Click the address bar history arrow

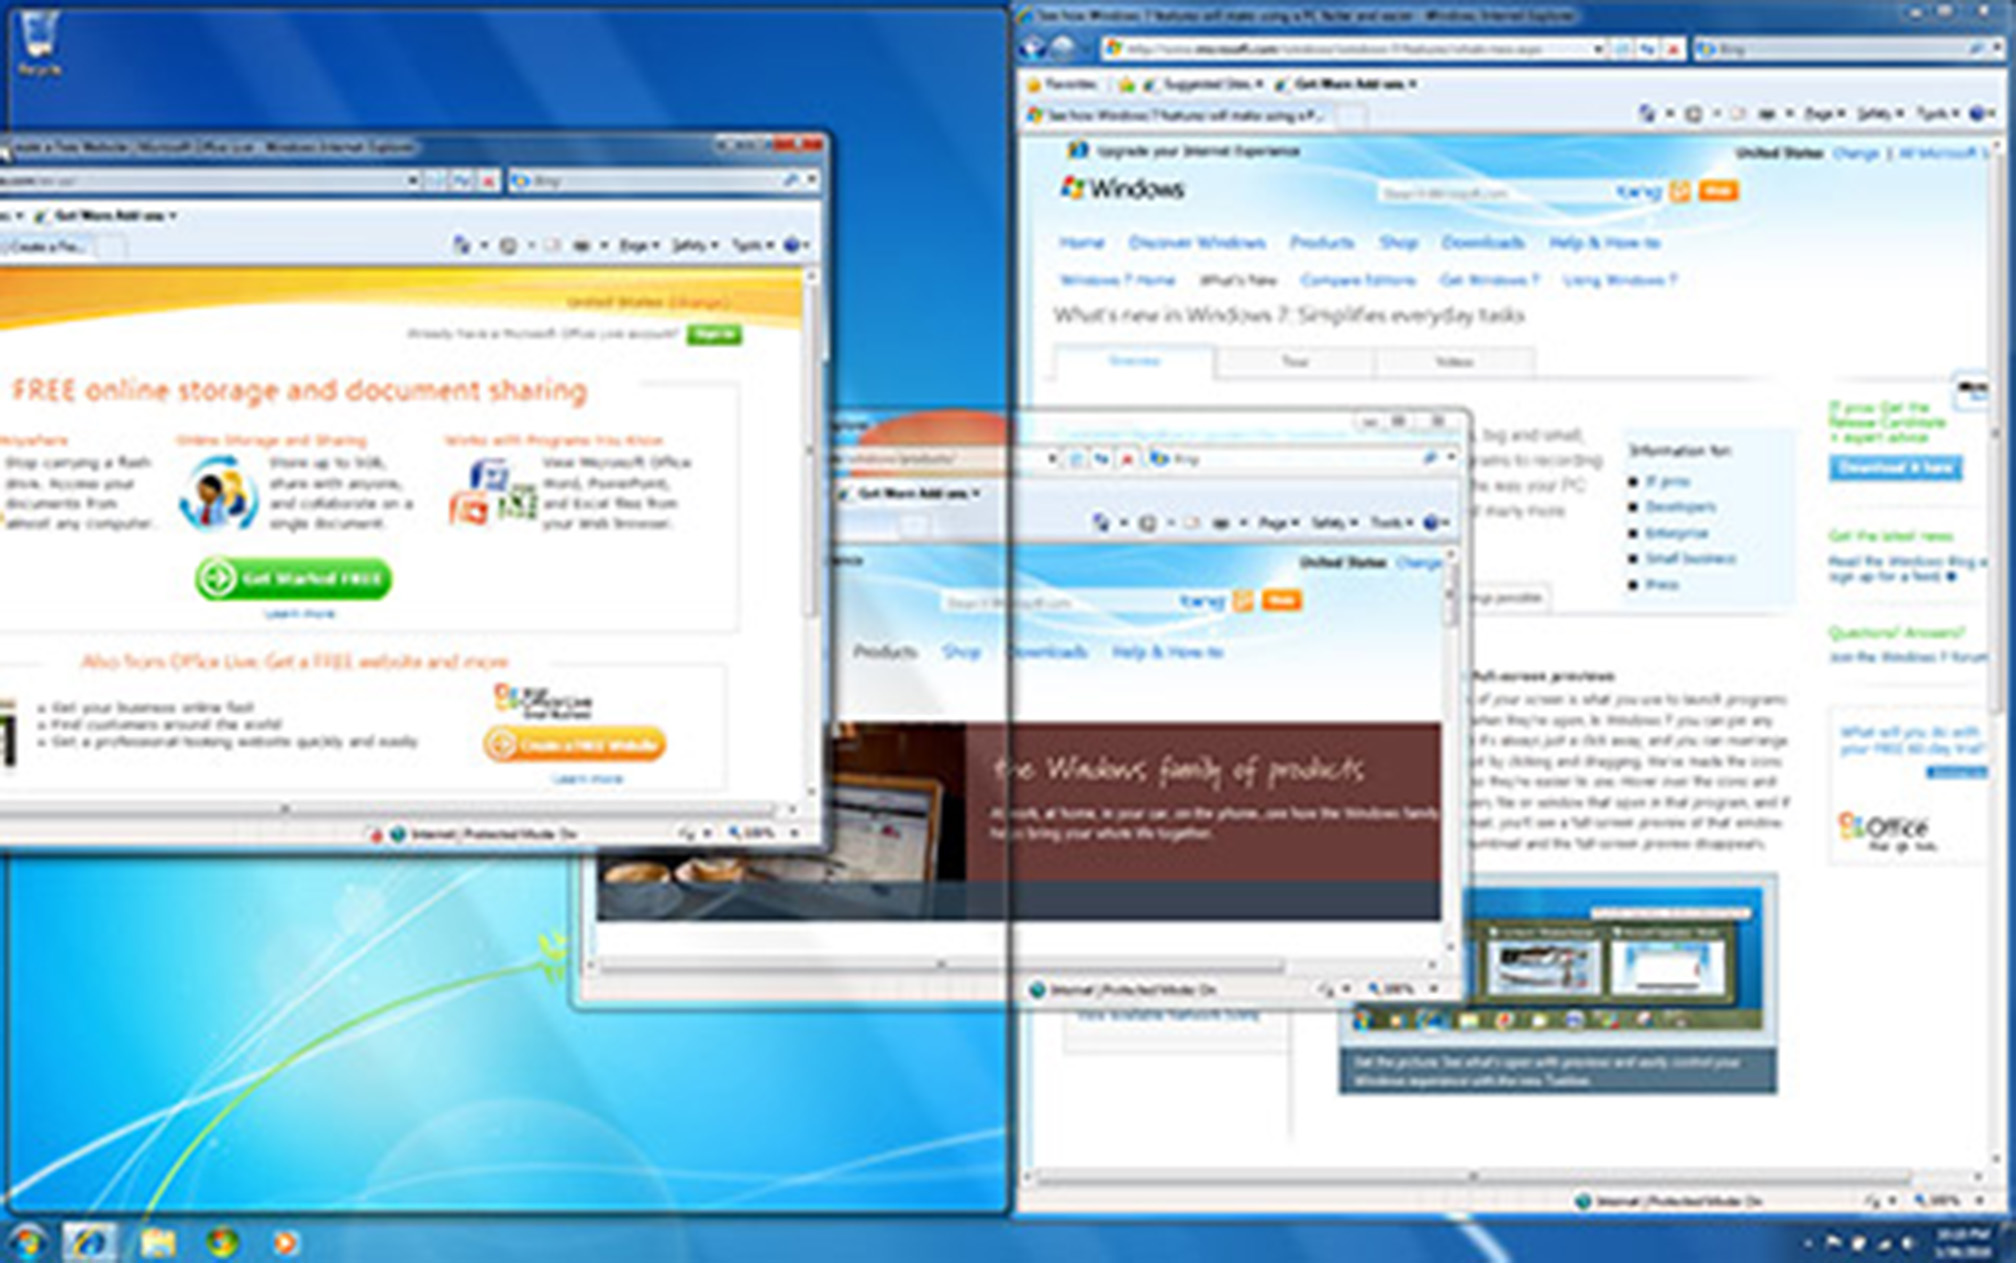(x=1598, y=46)
